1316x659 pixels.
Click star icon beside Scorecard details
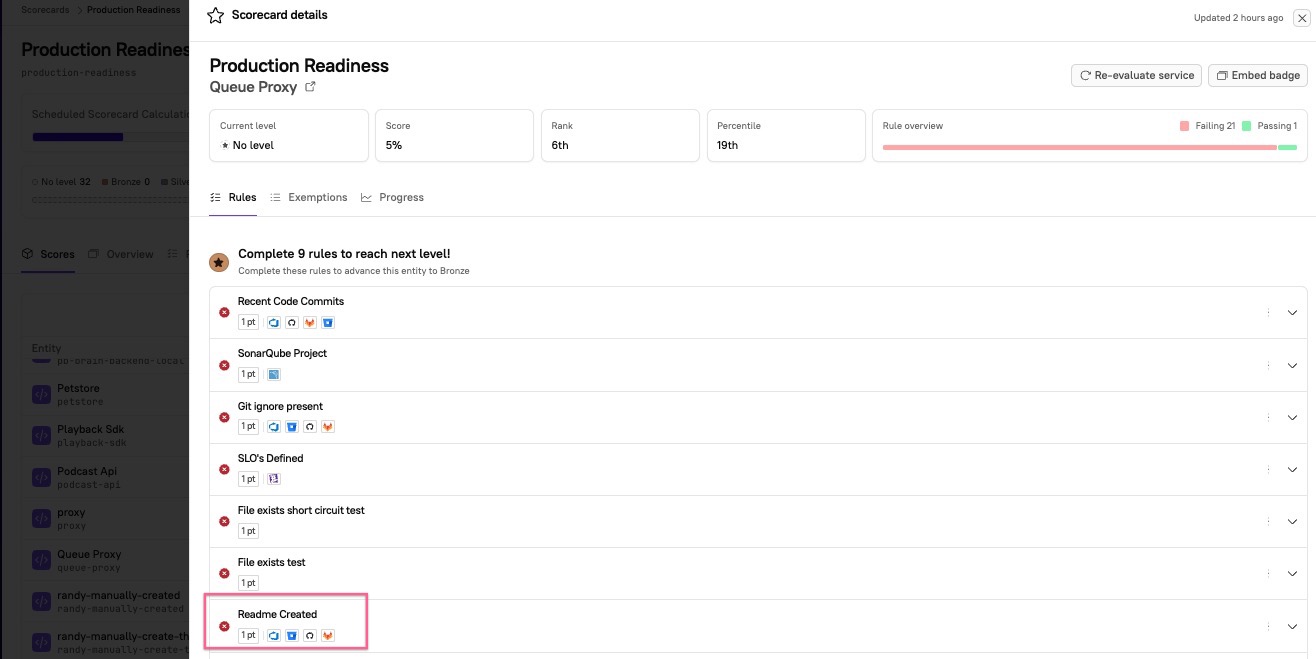click(x=215, y=16)
